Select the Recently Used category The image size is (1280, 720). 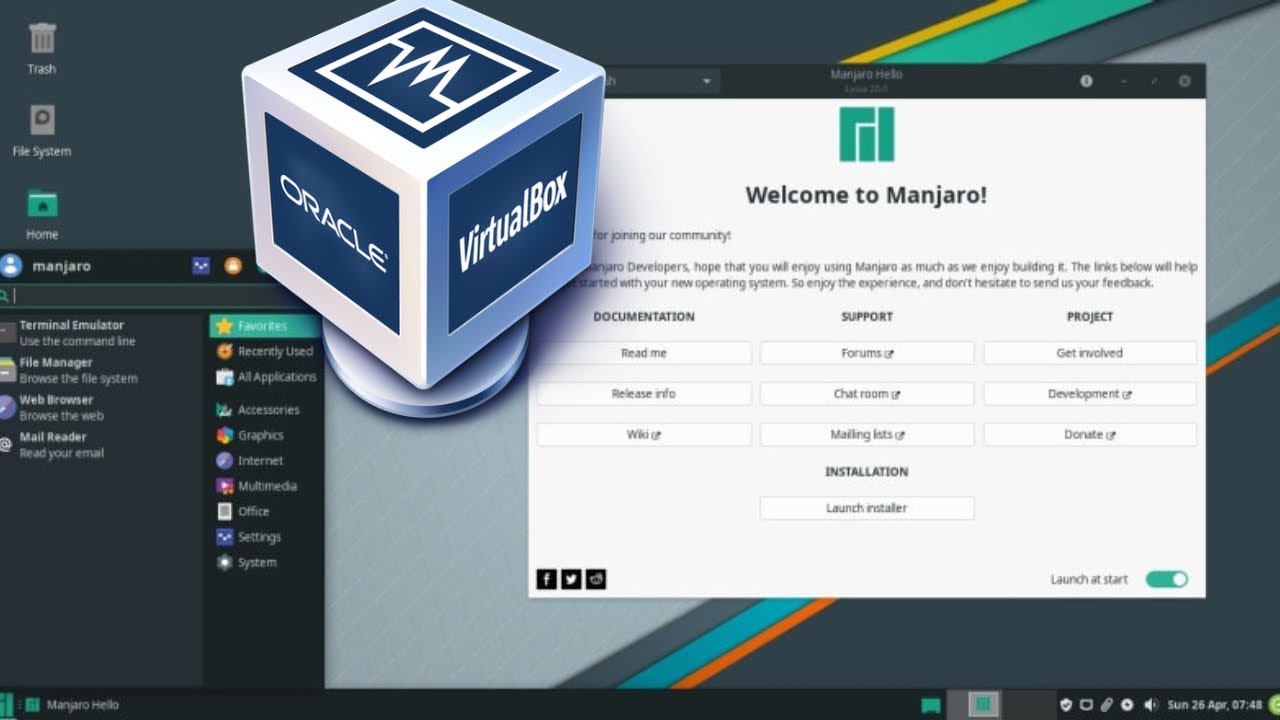[x=265, y=351]
